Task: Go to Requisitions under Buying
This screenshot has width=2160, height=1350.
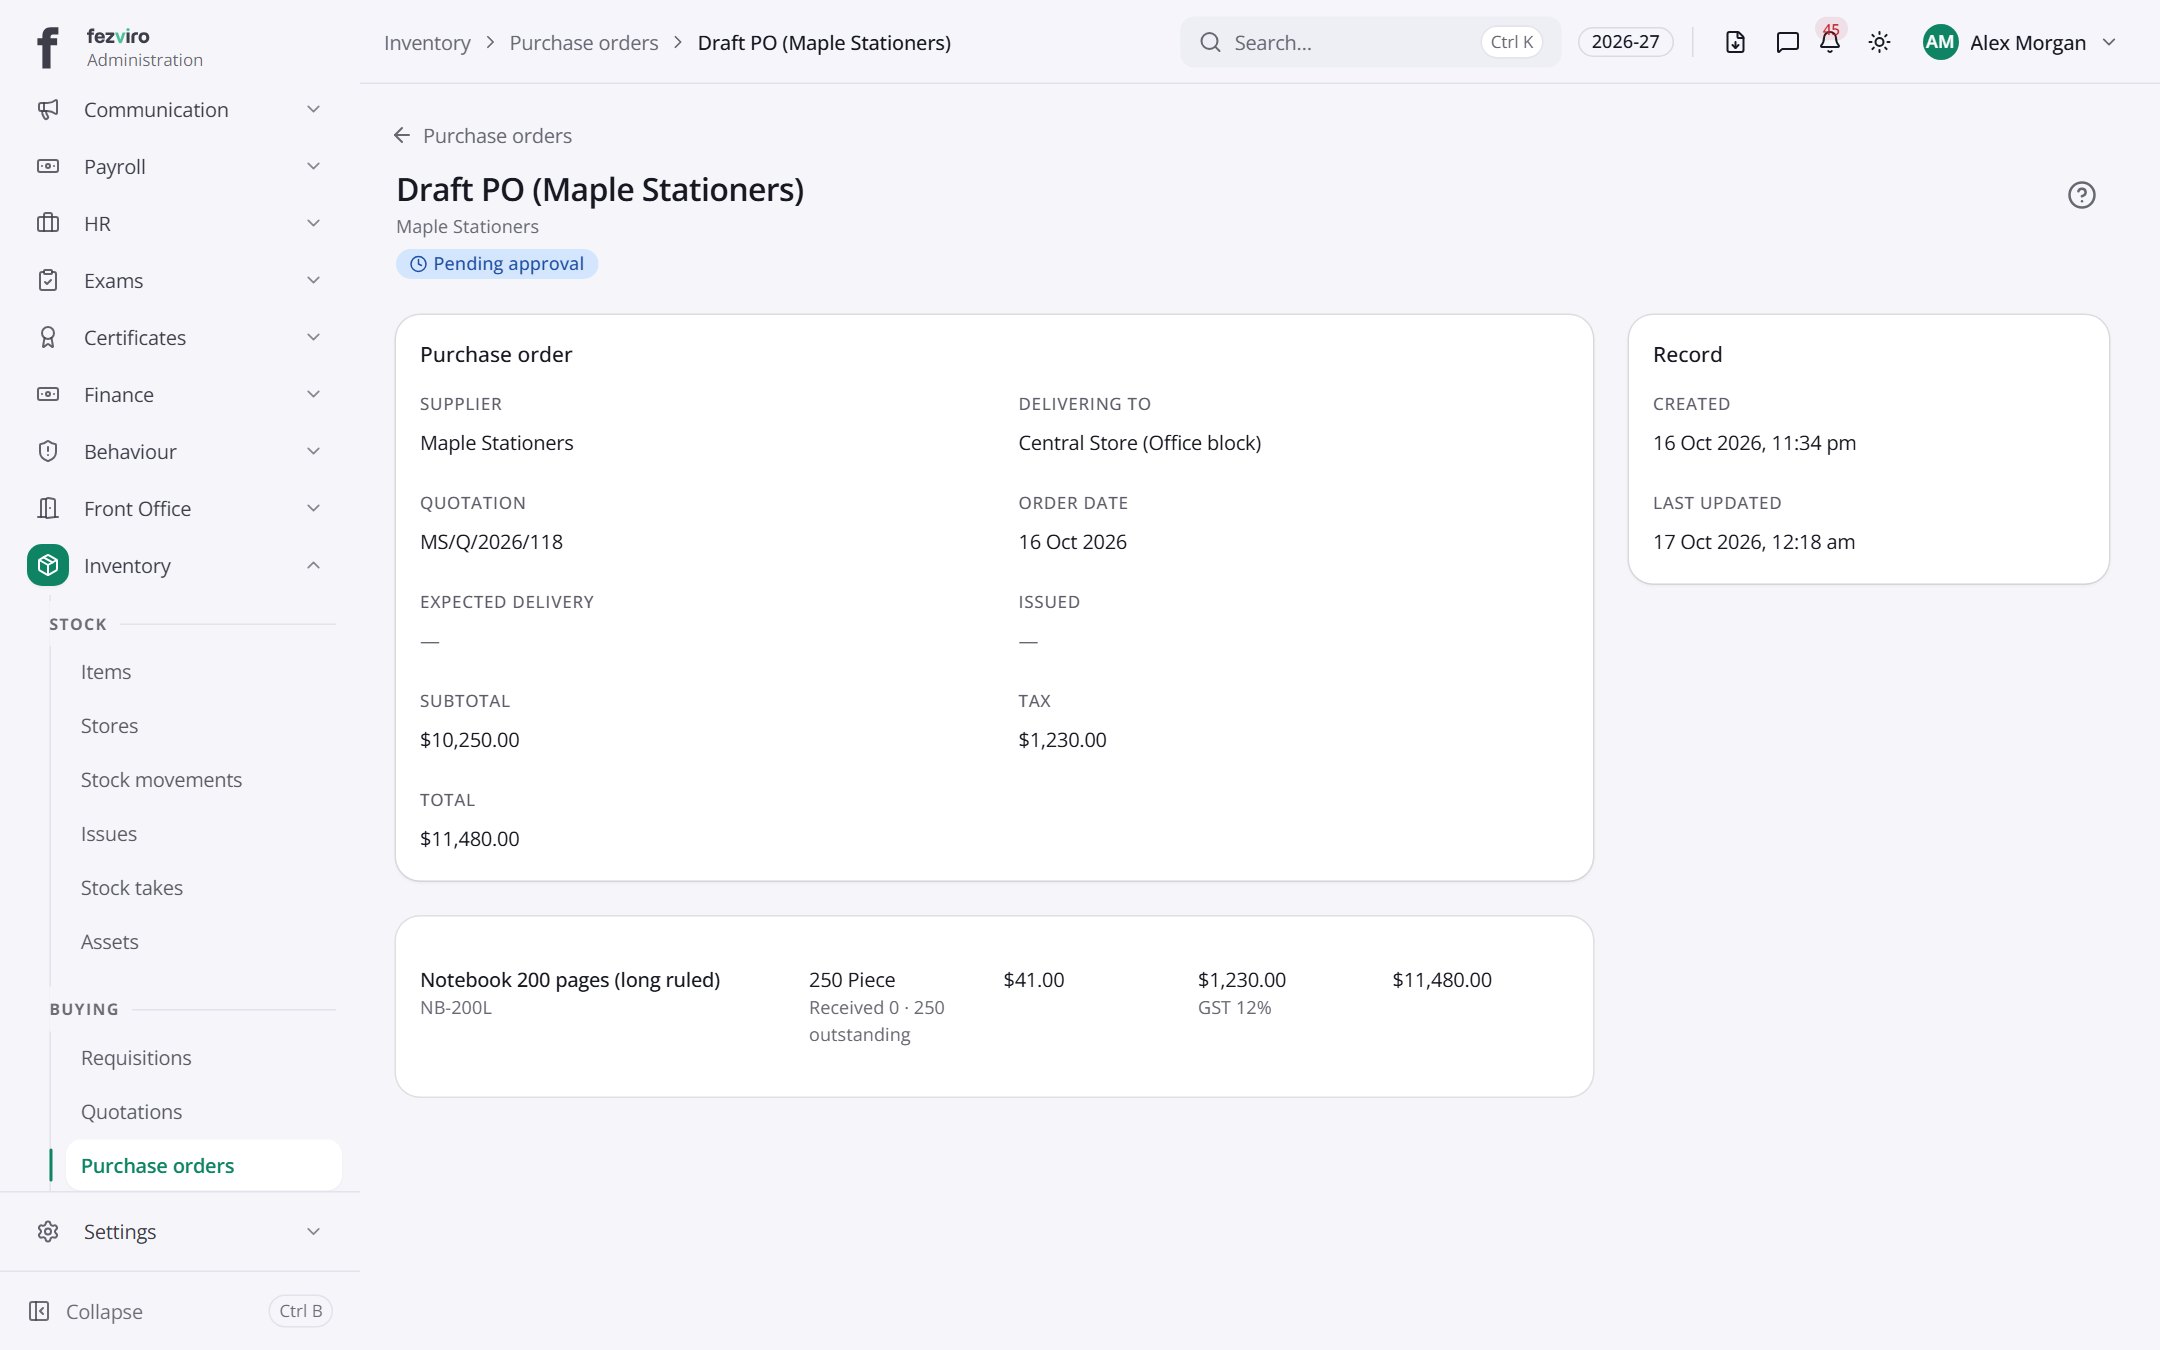Action: 136,1058
